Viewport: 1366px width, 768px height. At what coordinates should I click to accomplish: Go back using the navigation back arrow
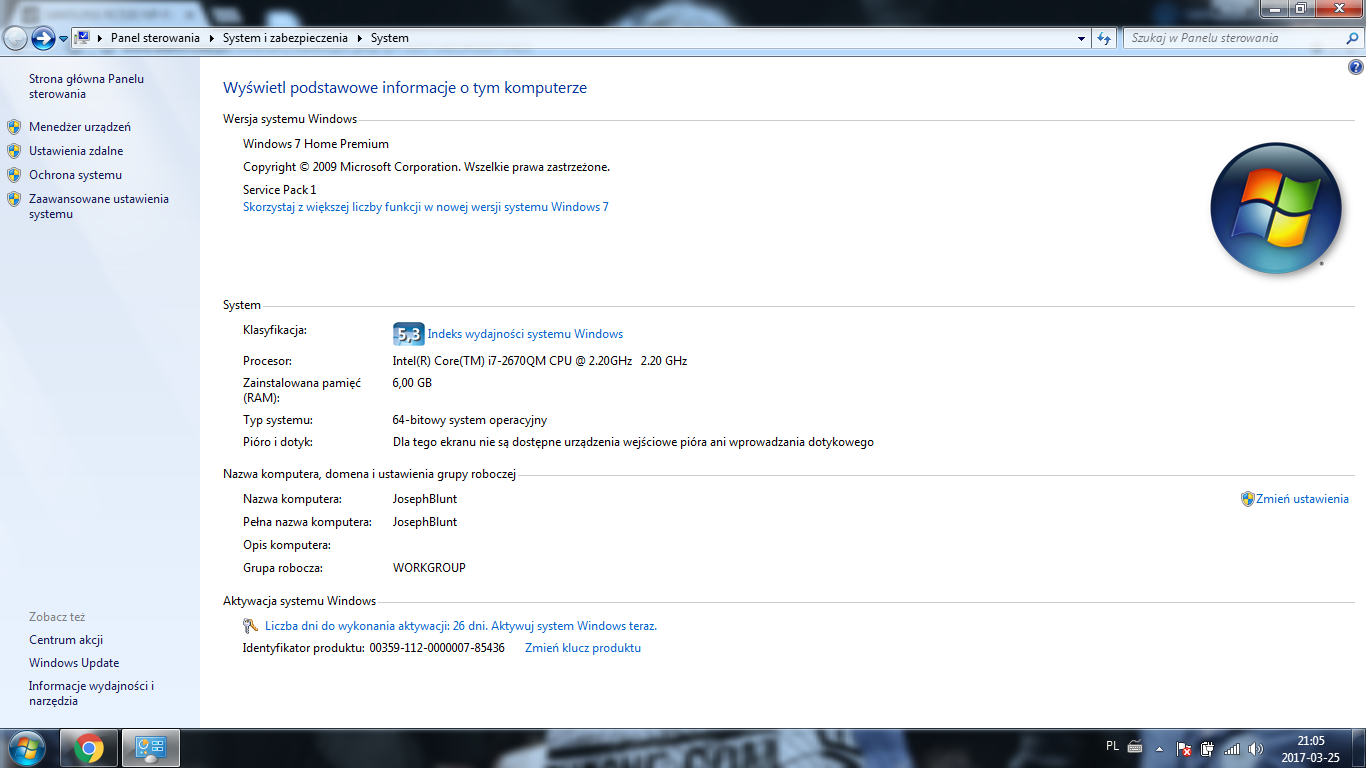pyautogui.click(x=15, y=38)
